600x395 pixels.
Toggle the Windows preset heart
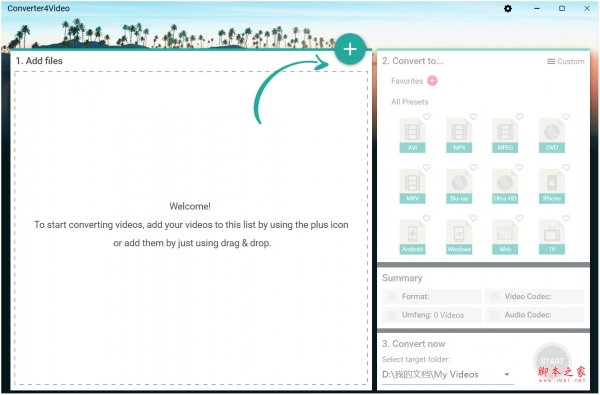[473, 219]
